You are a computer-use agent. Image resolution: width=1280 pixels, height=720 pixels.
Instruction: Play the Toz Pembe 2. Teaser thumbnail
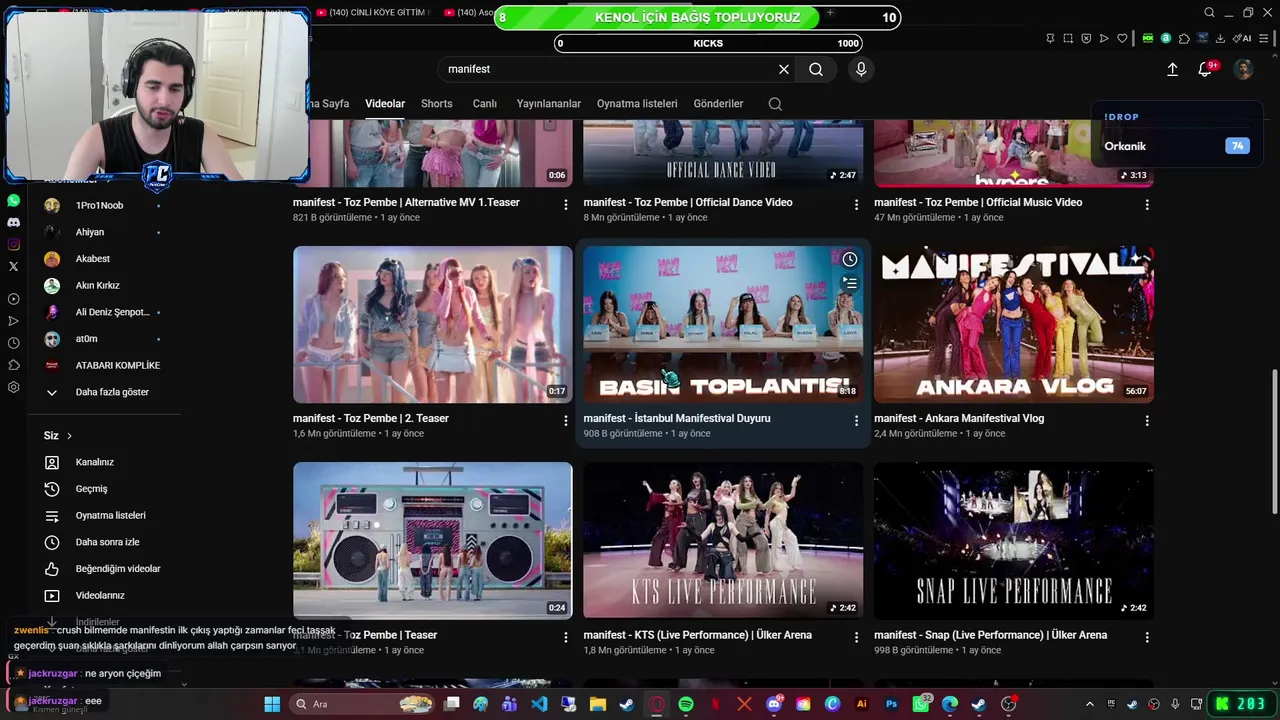coord(433,325)
